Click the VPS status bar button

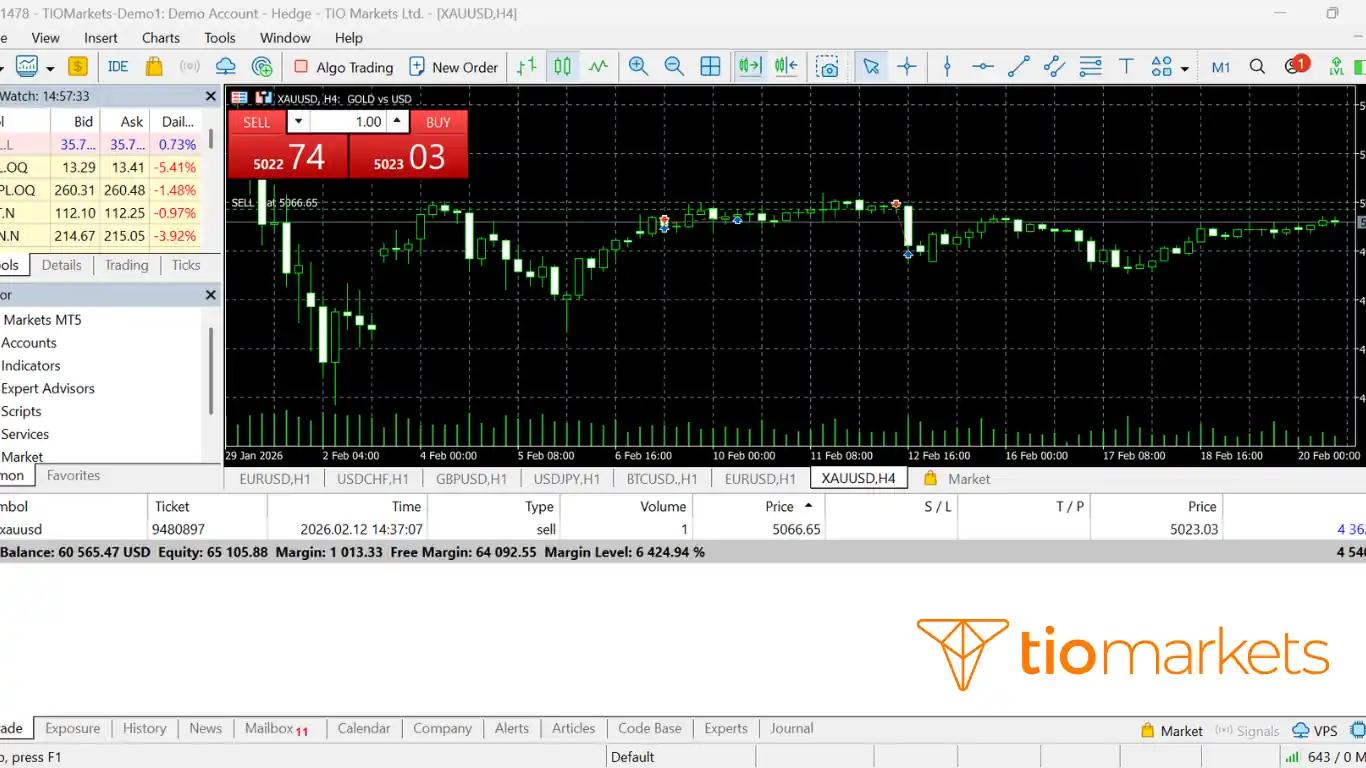tap(1315, 730)
